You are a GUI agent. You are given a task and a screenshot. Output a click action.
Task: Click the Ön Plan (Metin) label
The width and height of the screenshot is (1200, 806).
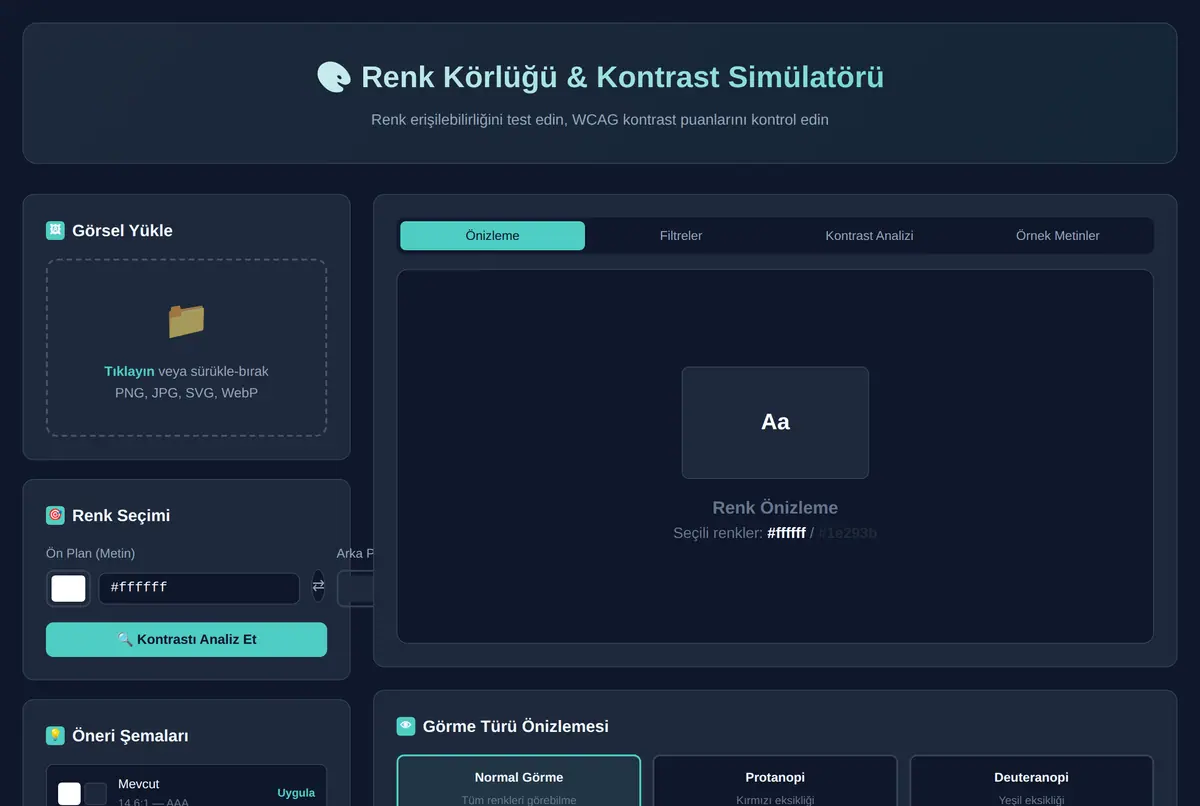pos(90,553)
